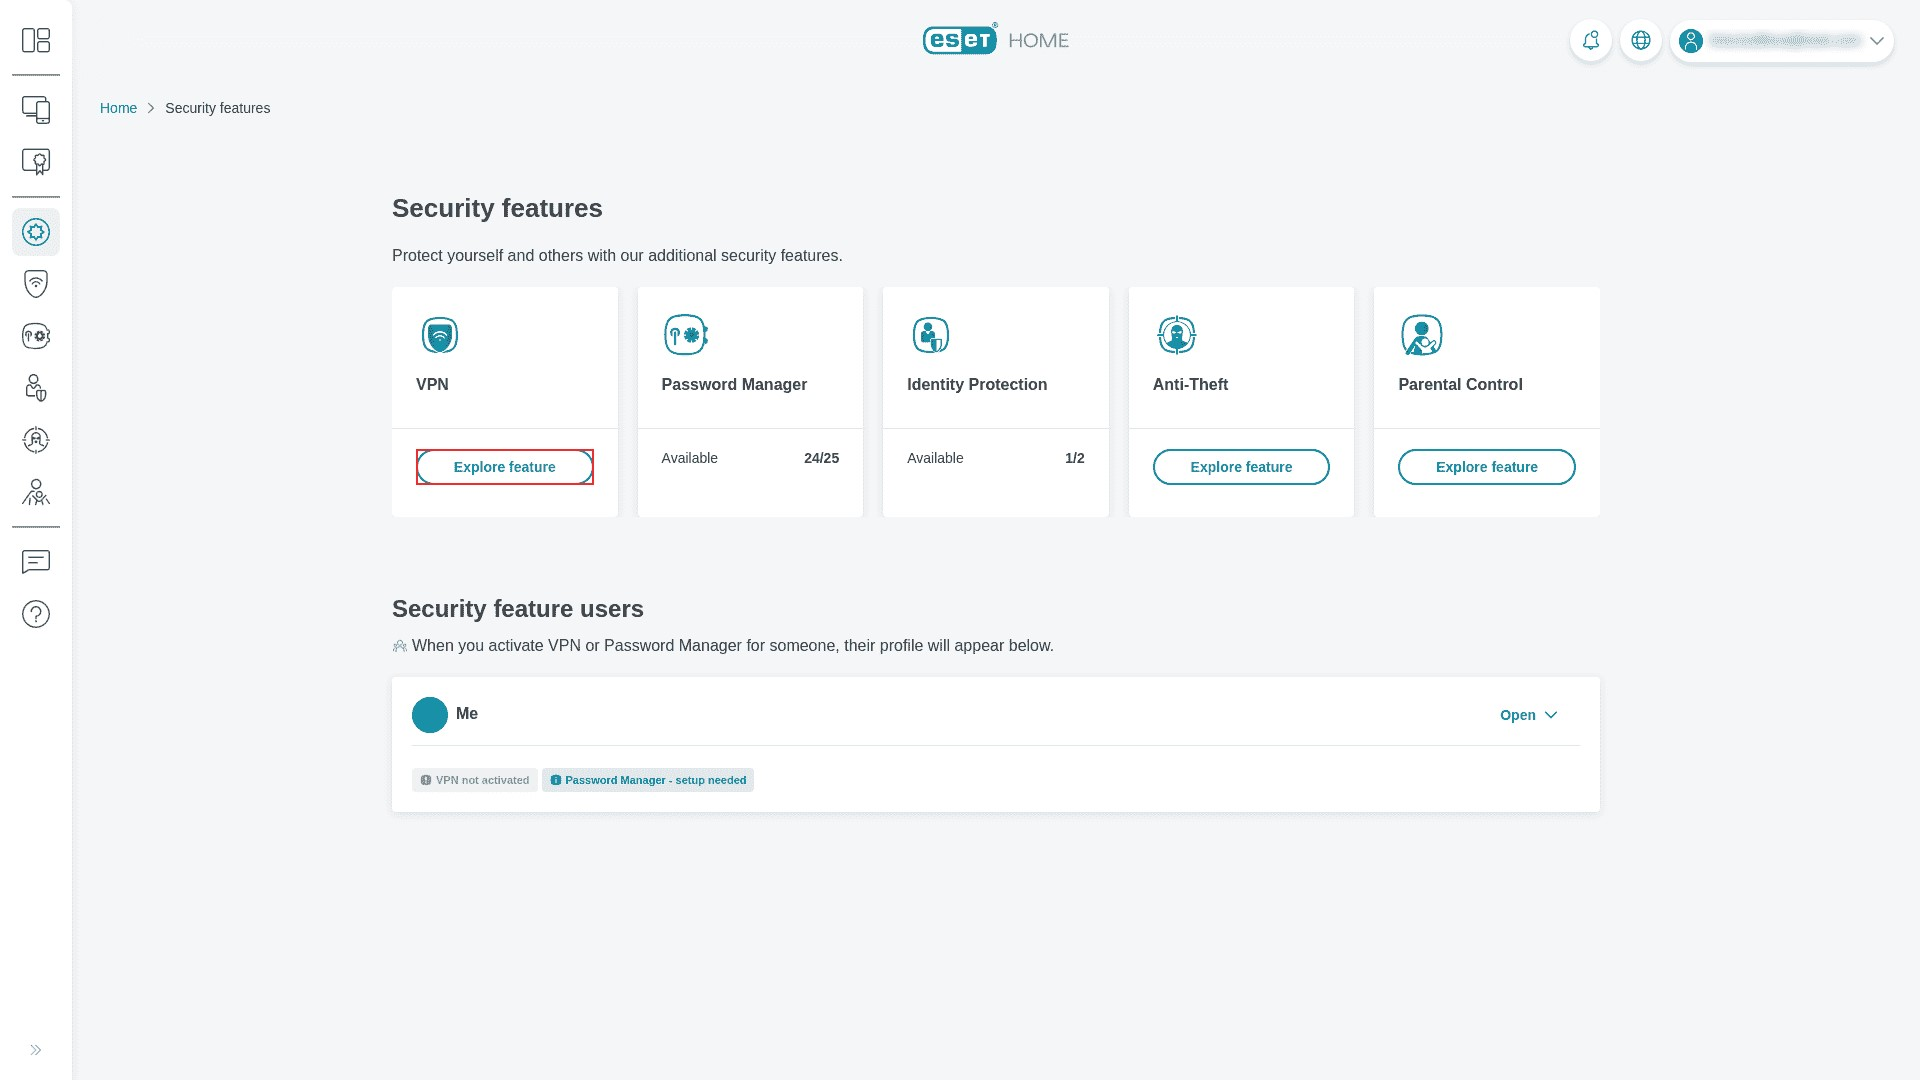Open the dashboard overview sidebar icon

pos(36,40)
